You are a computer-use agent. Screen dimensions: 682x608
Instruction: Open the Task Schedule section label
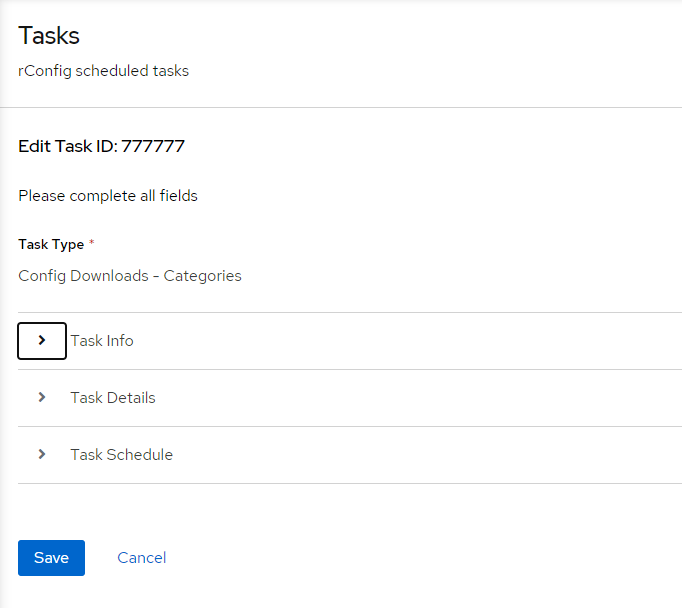click(122, 454)
